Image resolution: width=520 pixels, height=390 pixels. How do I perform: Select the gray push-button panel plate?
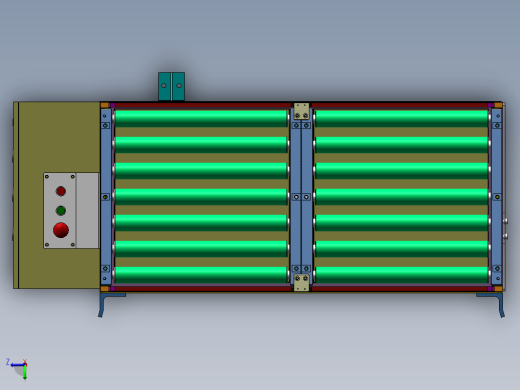[x=60, y=210]
